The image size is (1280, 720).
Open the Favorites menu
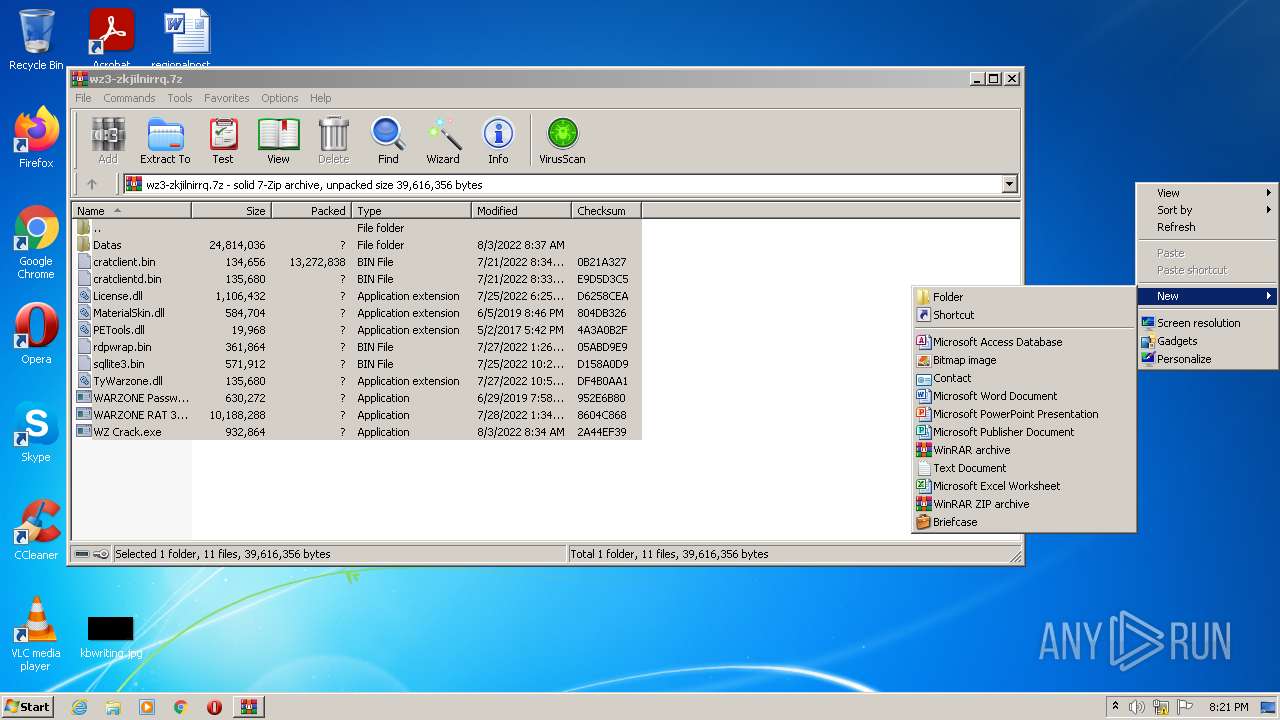click(227, 98)
